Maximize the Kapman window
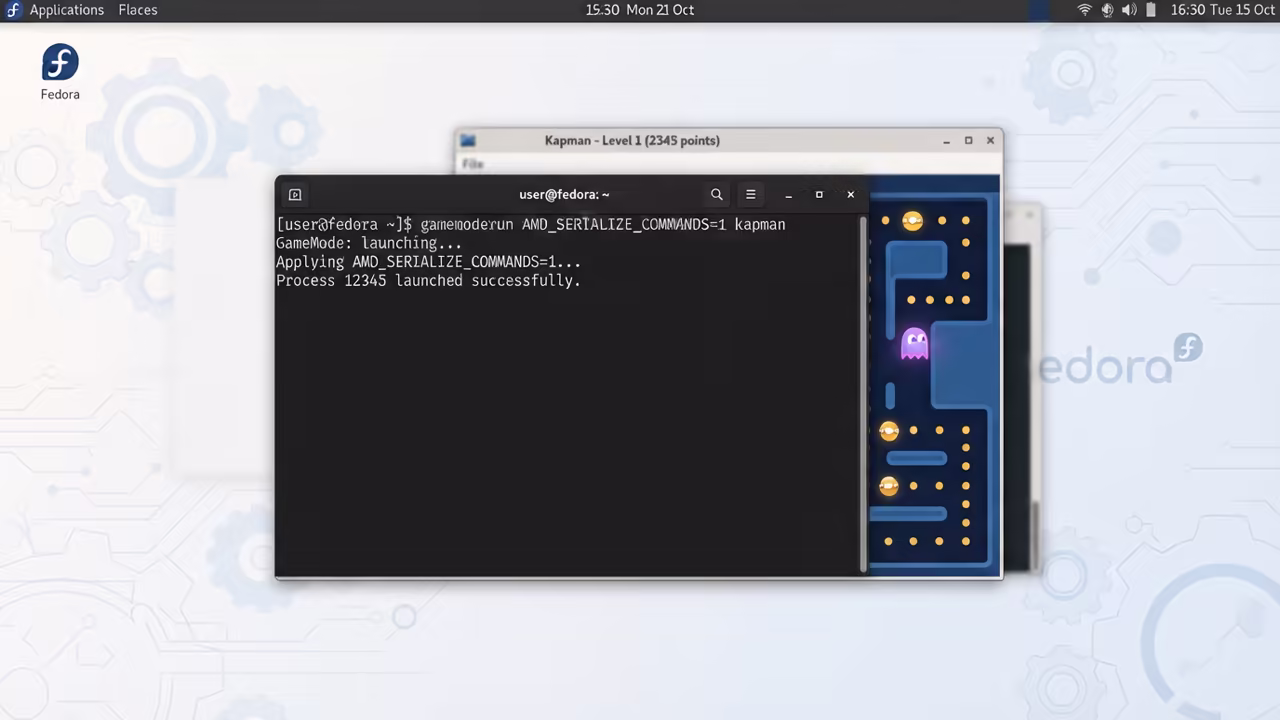The image size is (1280, 720). pos(968,141)
